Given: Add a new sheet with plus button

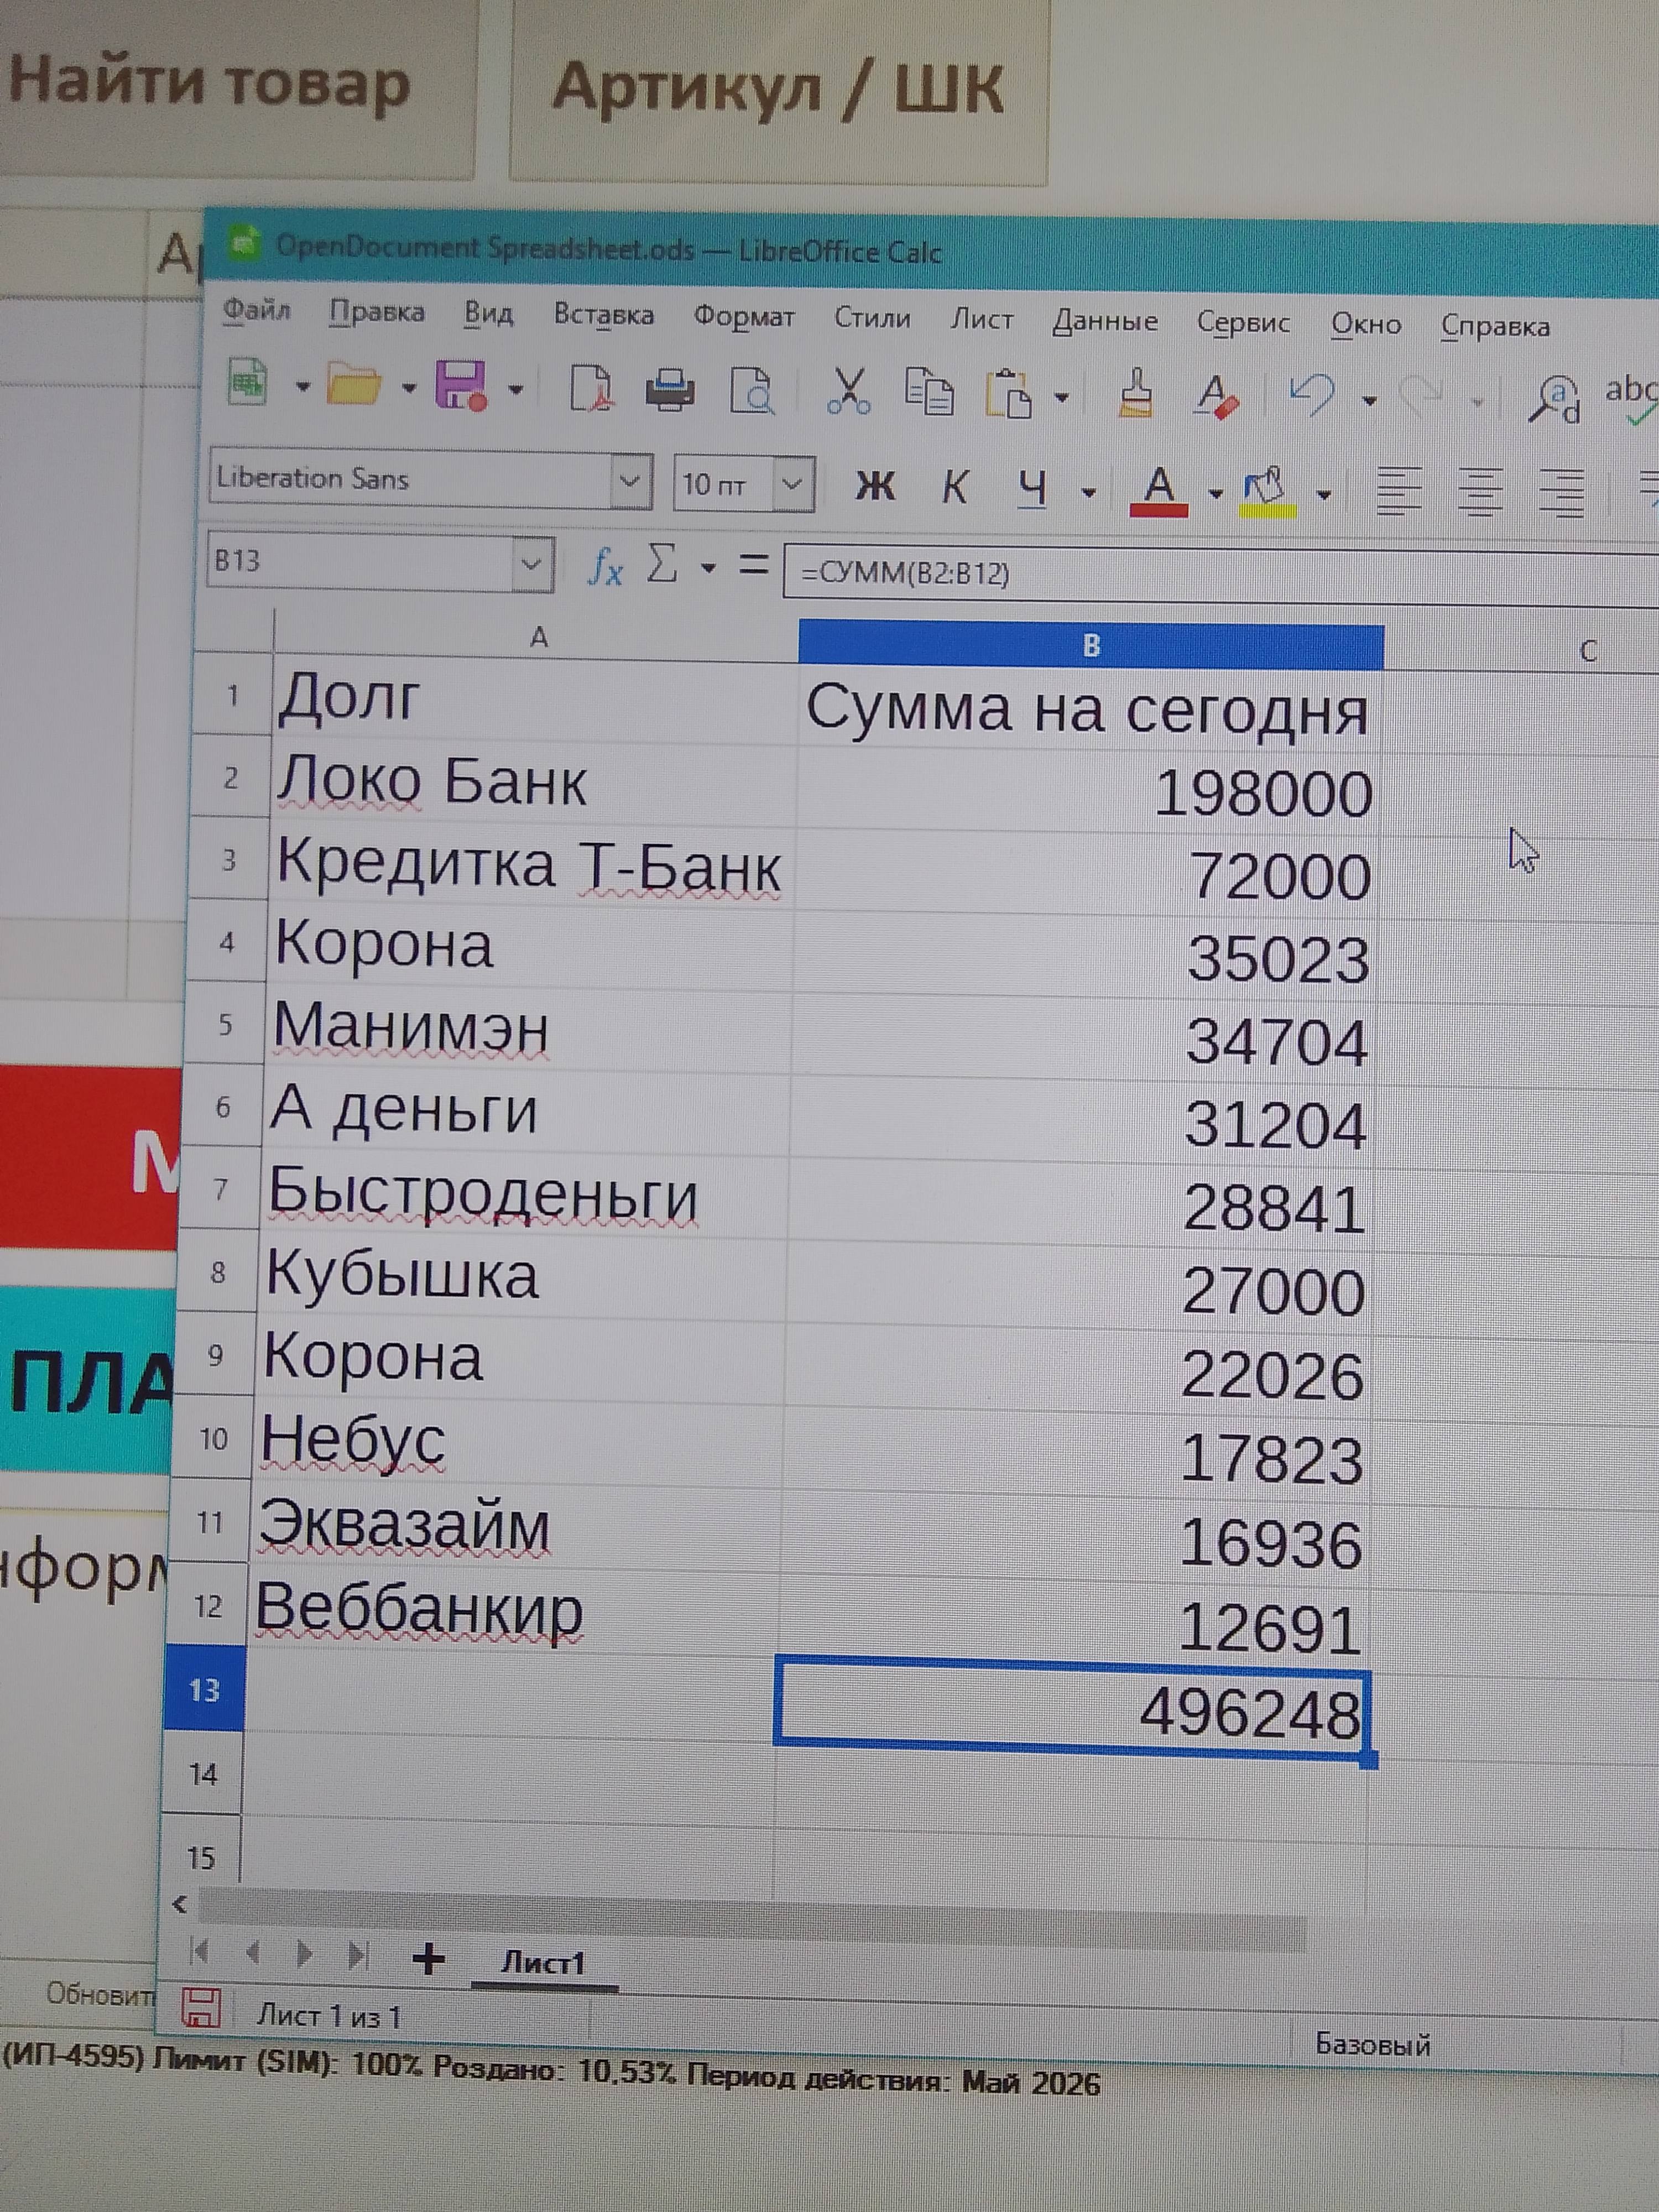Looking at the screenshot, I should click(x=428, y=1958).
